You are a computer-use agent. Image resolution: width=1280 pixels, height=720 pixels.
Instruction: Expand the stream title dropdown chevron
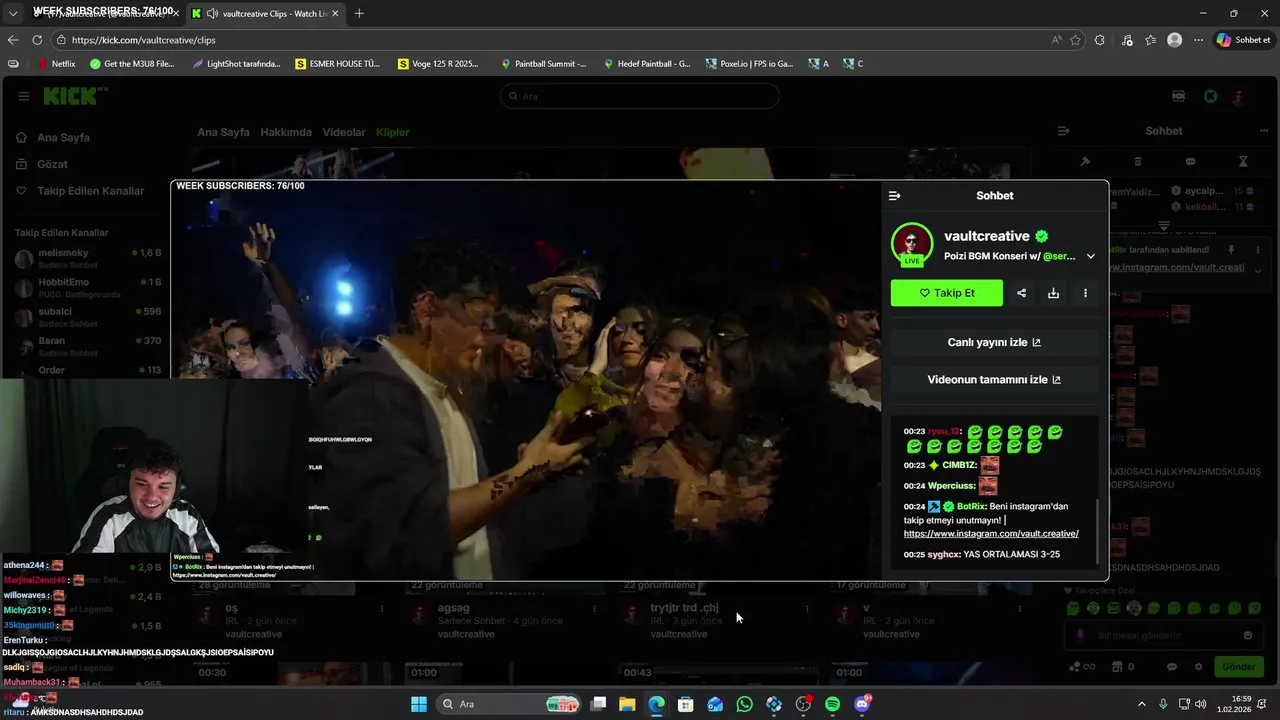pos(1091,256)
